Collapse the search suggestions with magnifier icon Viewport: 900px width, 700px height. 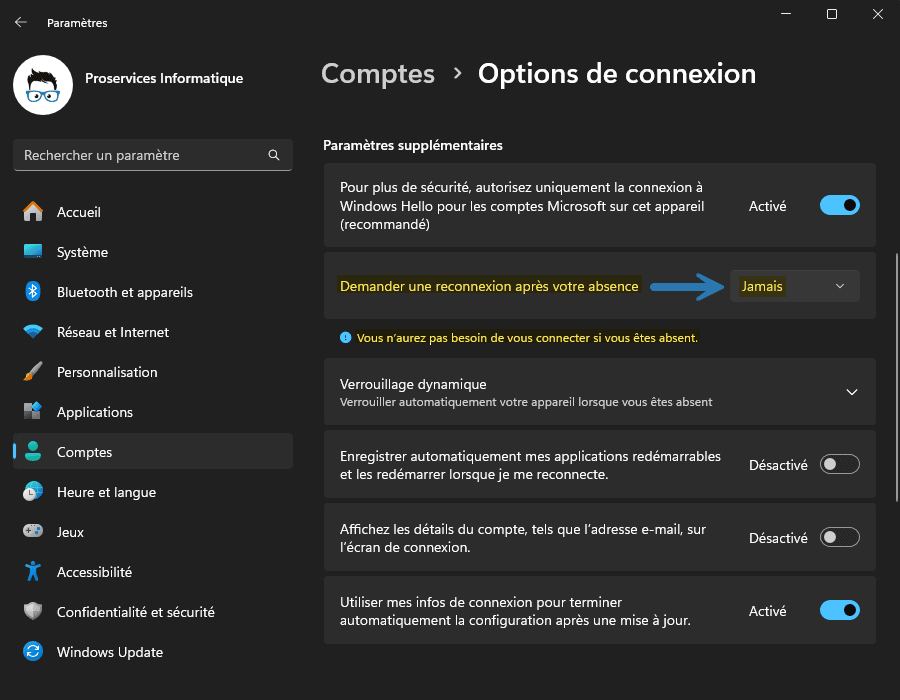pyautogui.click(x=273, y=155)
